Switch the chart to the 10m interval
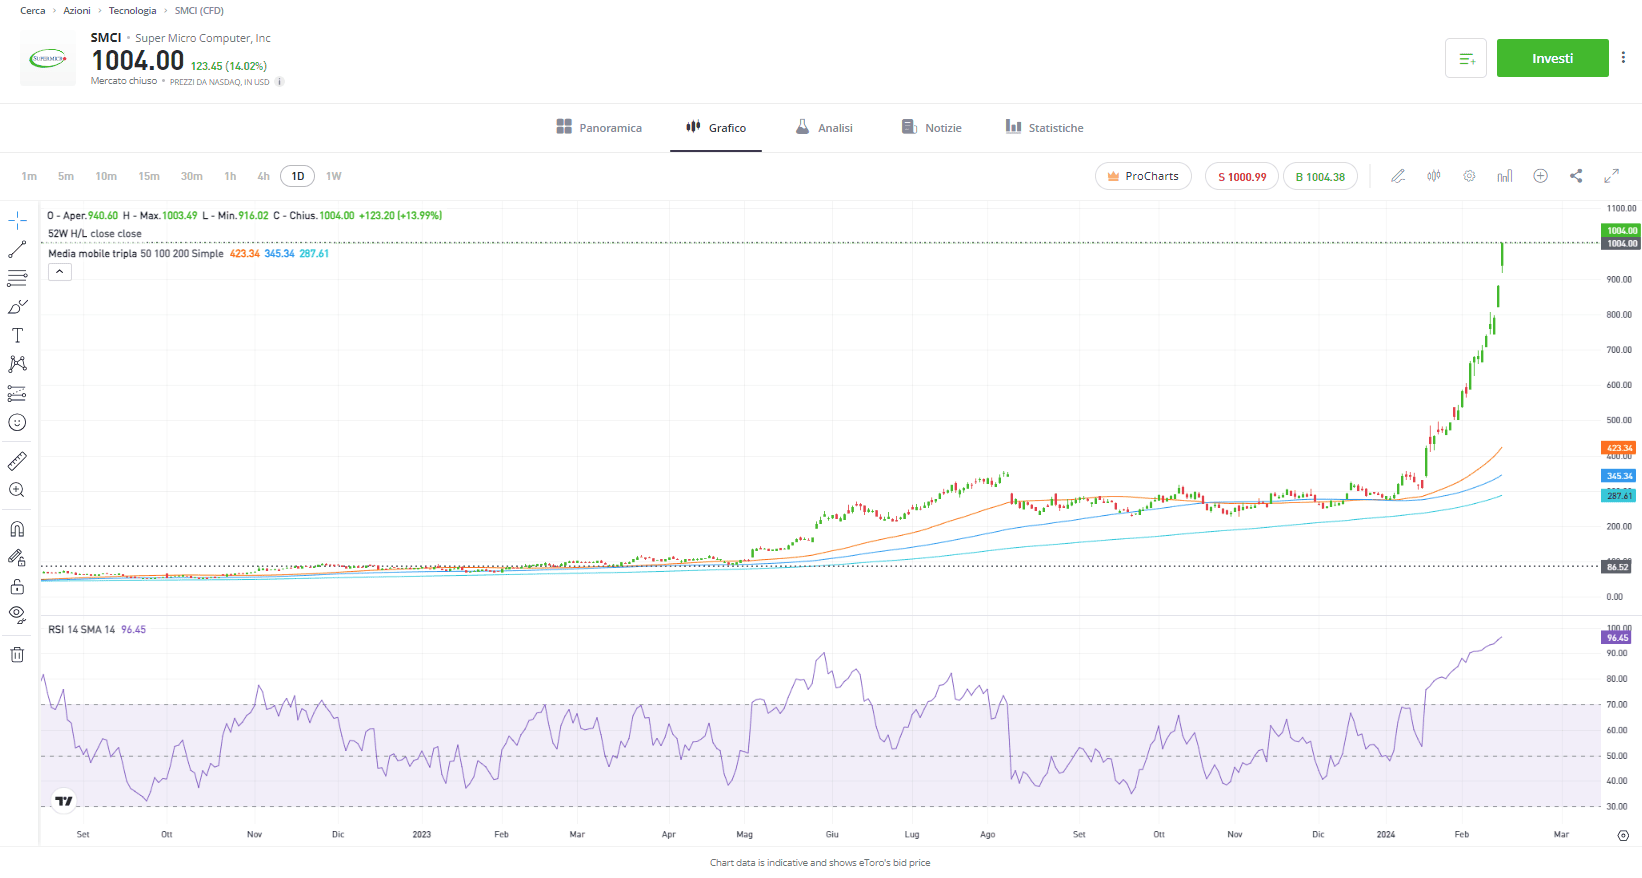Image resolution: width=1642 pixels, height=878 pixels. 106,176
